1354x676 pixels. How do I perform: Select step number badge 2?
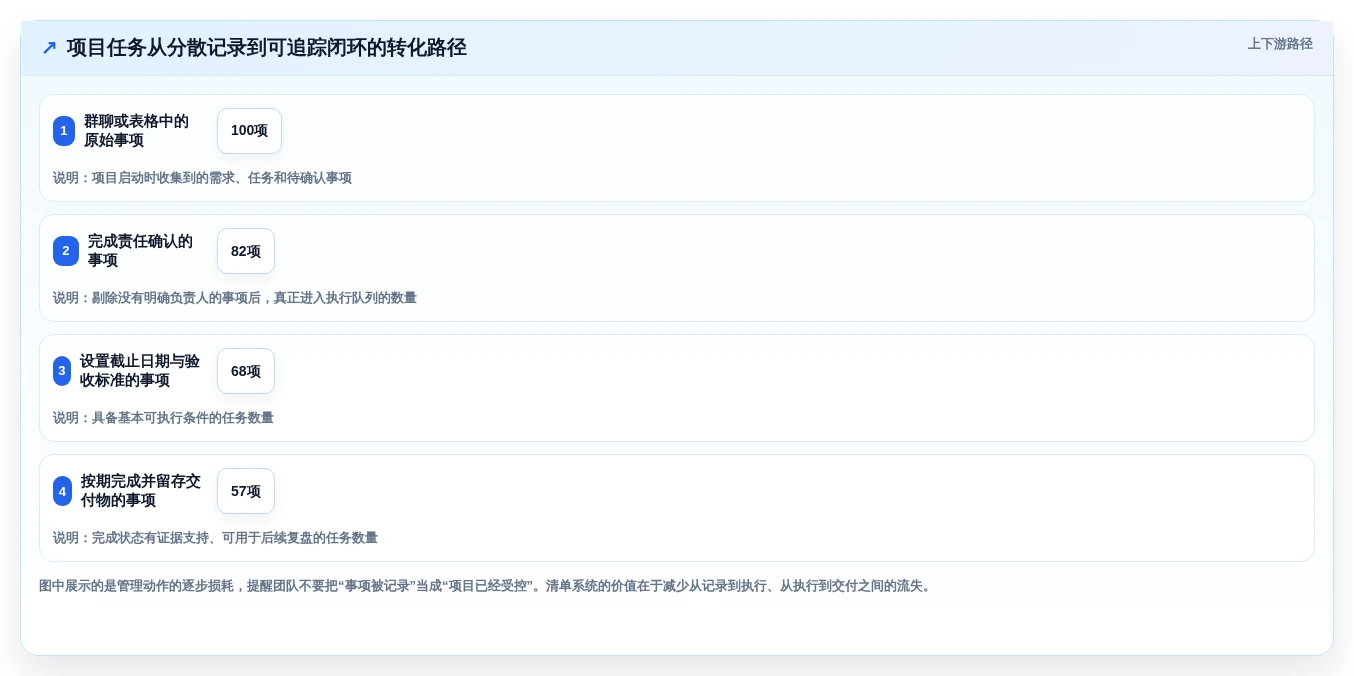(66, 251)
